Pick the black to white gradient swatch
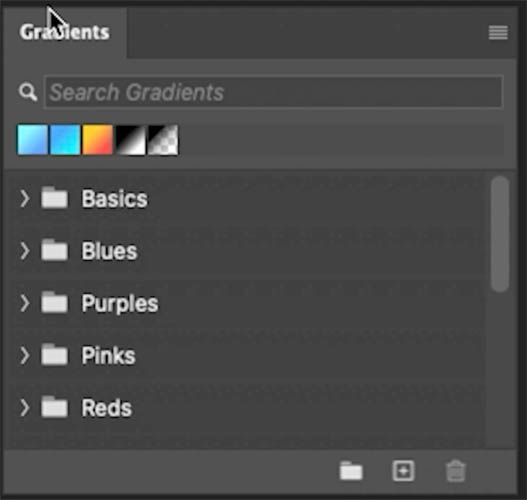527x500 pixels. 130,140
